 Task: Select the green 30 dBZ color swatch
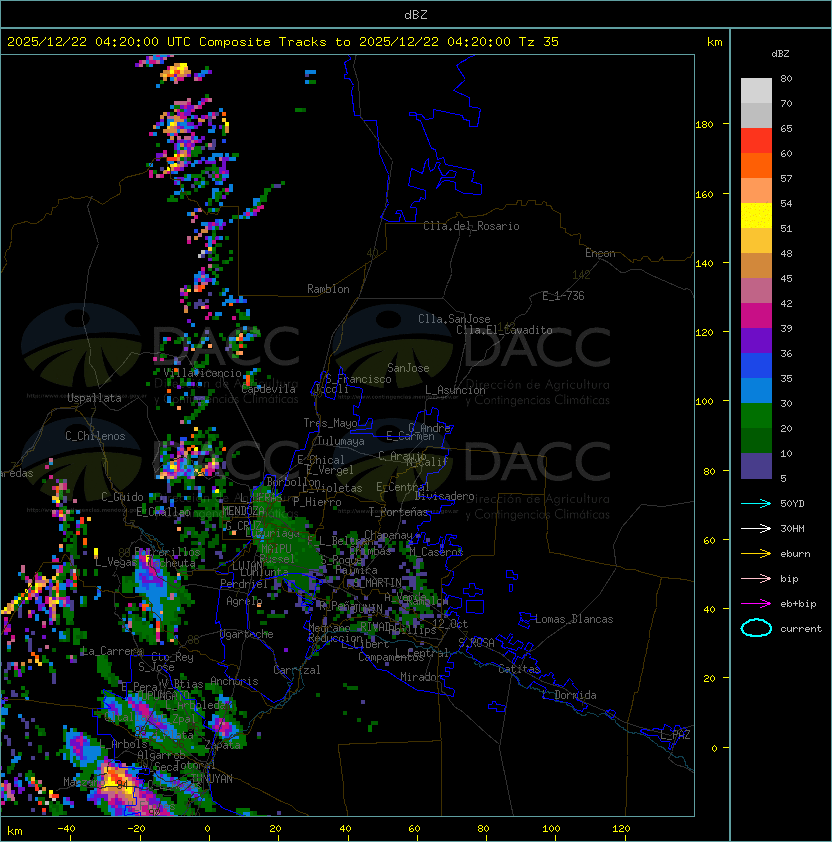pos(756,416)
